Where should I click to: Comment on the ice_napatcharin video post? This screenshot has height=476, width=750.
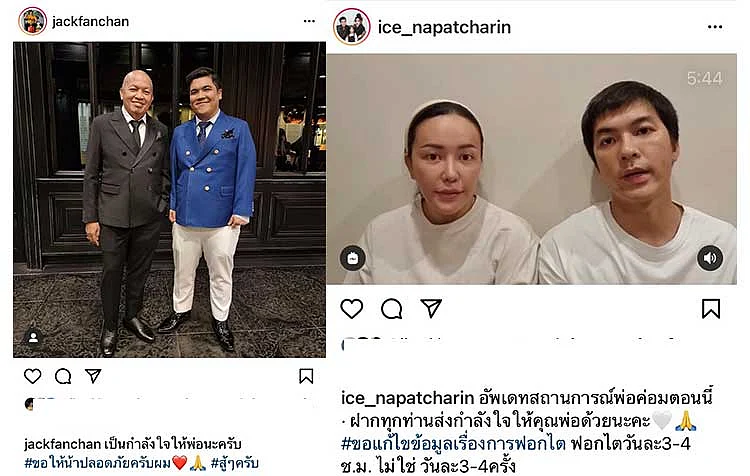392,309
